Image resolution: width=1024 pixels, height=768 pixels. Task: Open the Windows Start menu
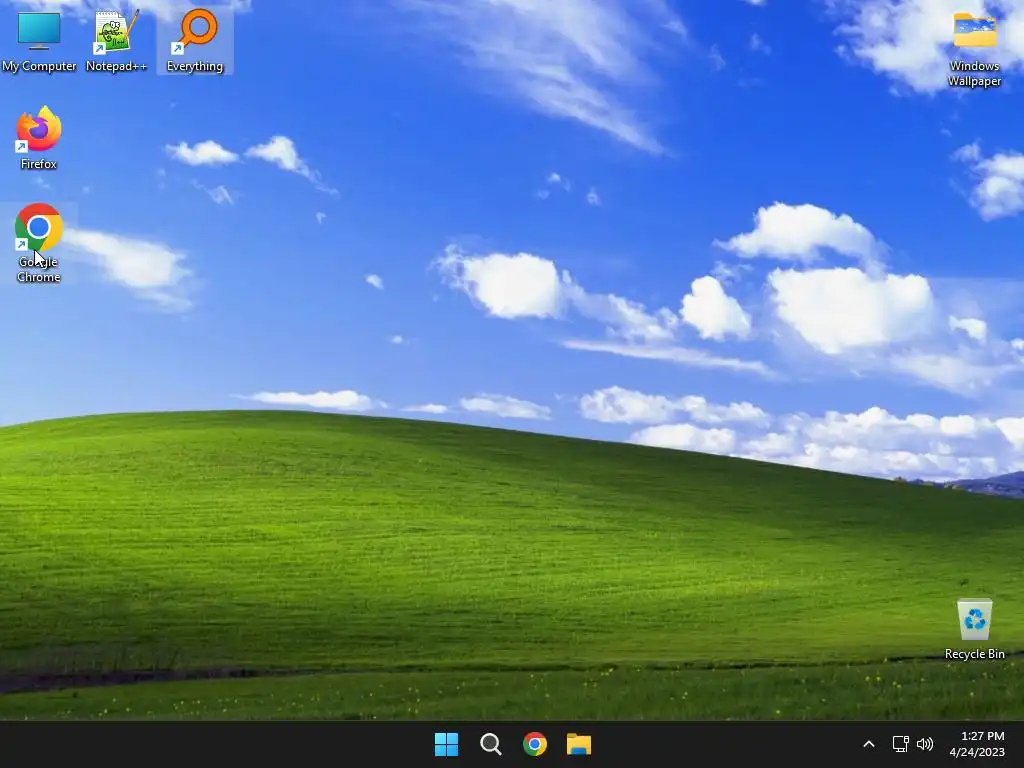pyautogui.click(x=447, y=744)
